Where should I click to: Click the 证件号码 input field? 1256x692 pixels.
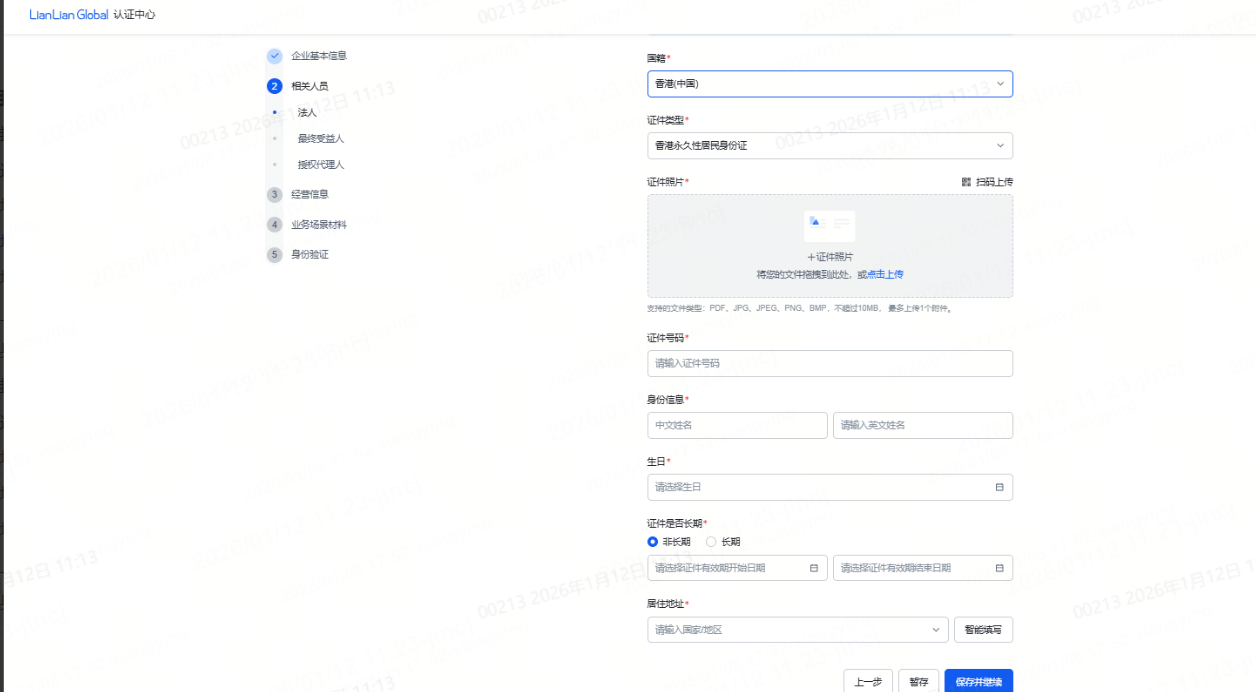830,363
